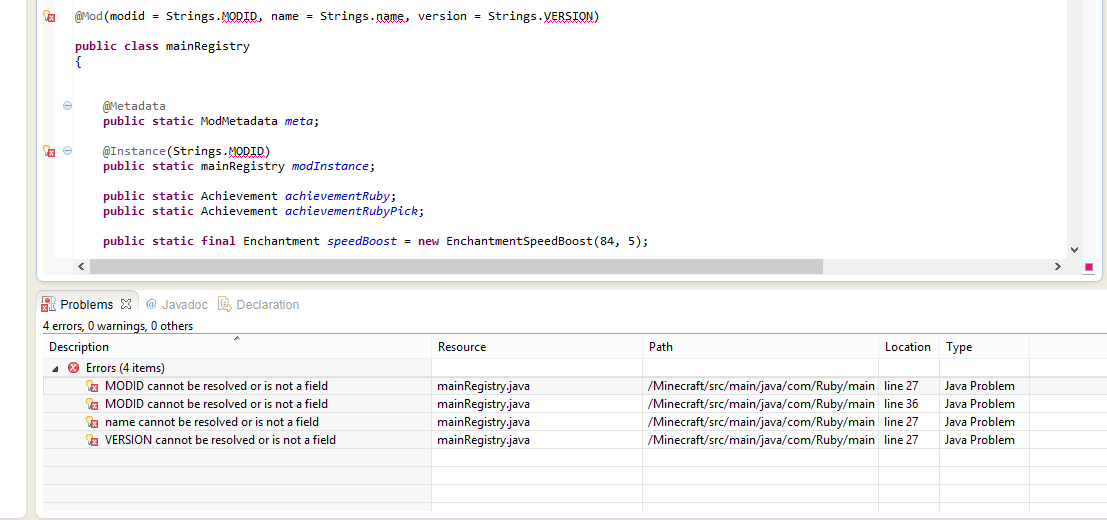Sort problems by Description column header
Screen dimensions: 1107x520
(x=237, y=346)
